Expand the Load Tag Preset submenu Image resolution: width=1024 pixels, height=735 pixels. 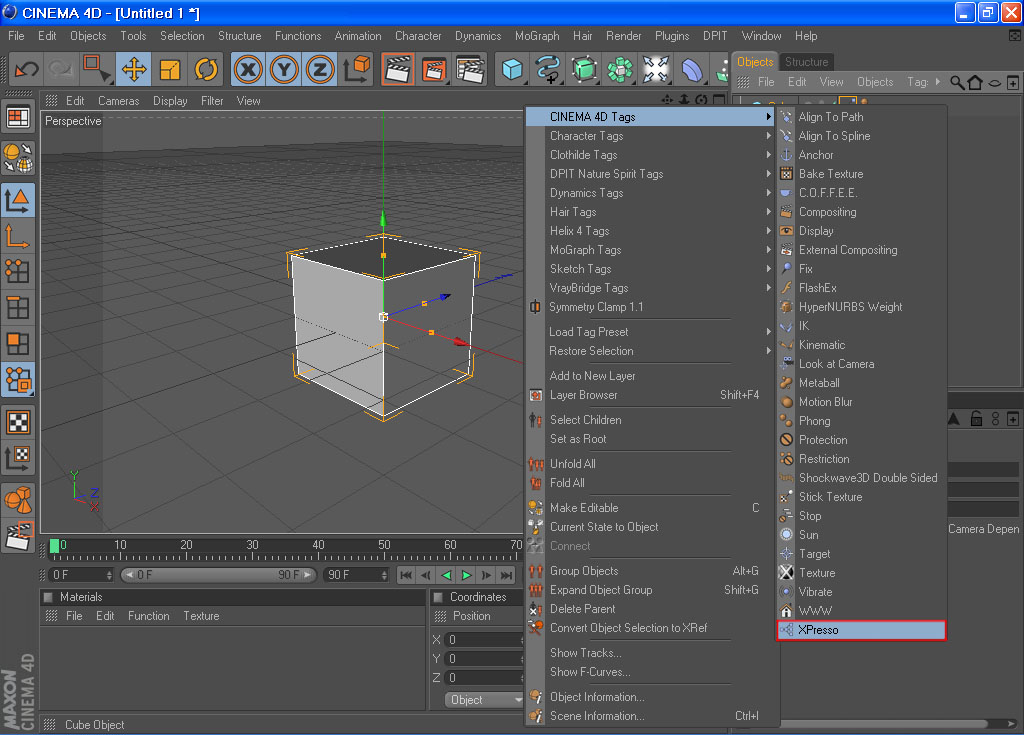pyautogui.click(x=652, y=332)
